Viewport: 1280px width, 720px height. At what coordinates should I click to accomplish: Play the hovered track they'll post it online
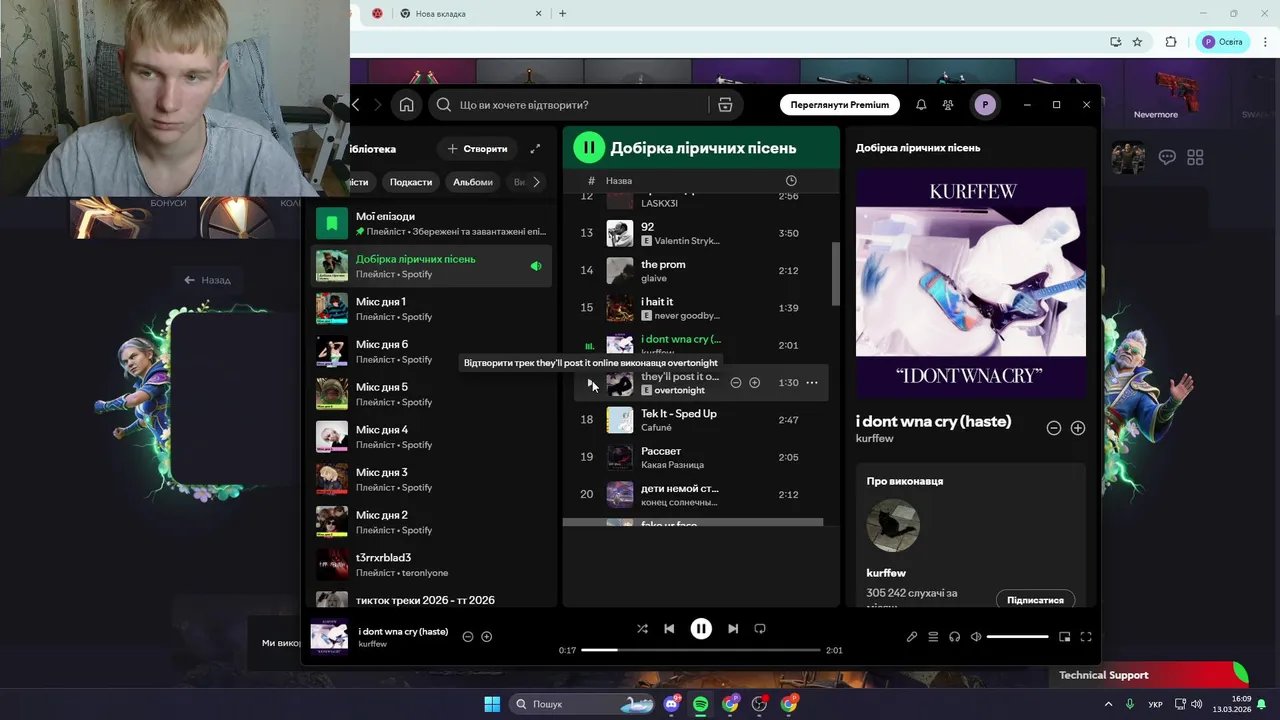click(589, 382)
